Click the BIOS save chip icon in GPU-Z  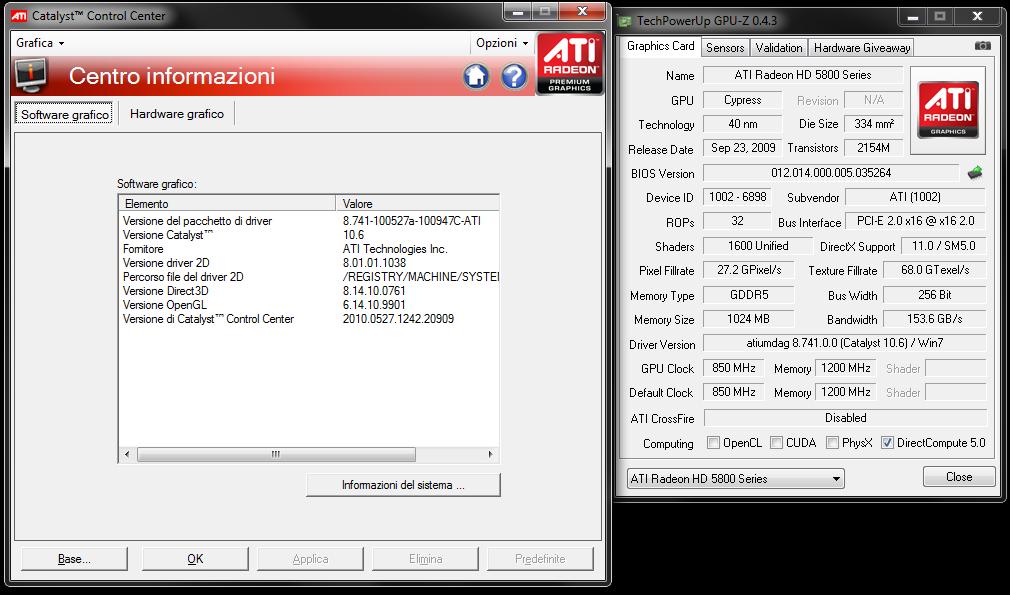tap(975, 172)
